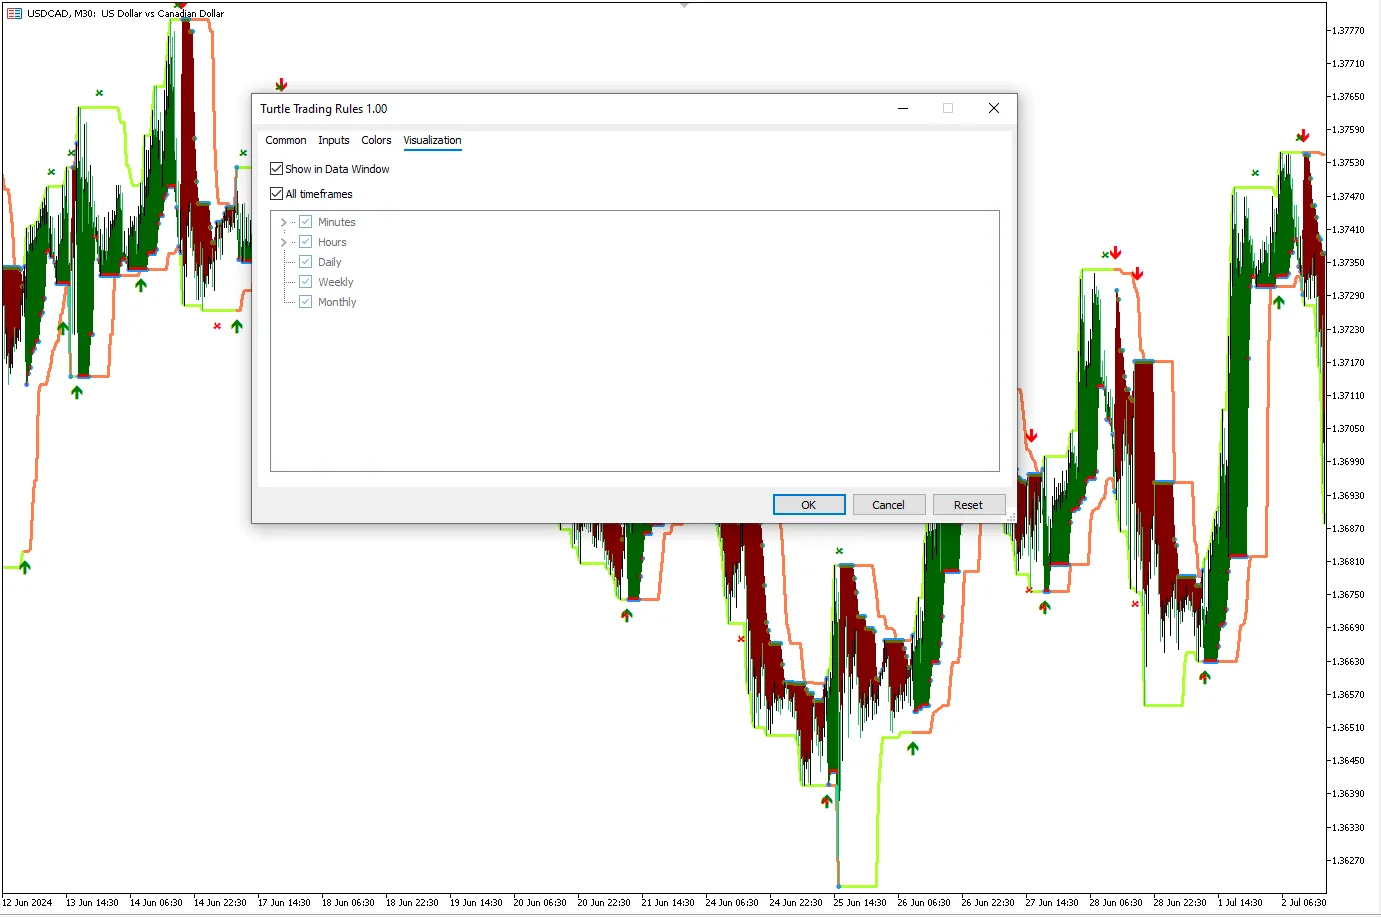The height and width of the screenshot is (917, 1381).
Task: Expand the Minutes tree node
Action: pyautogui.click(x=284, y=222)
